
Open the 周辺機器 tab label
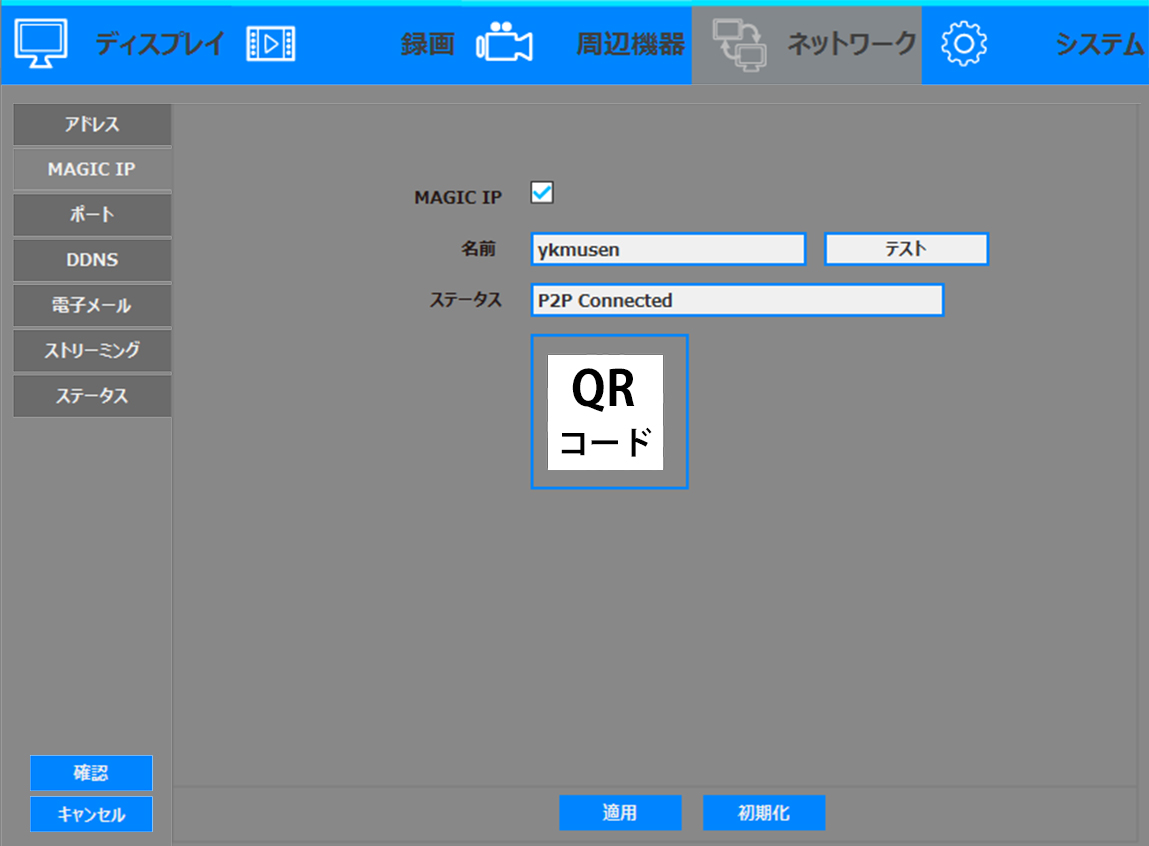pos(630,44)
